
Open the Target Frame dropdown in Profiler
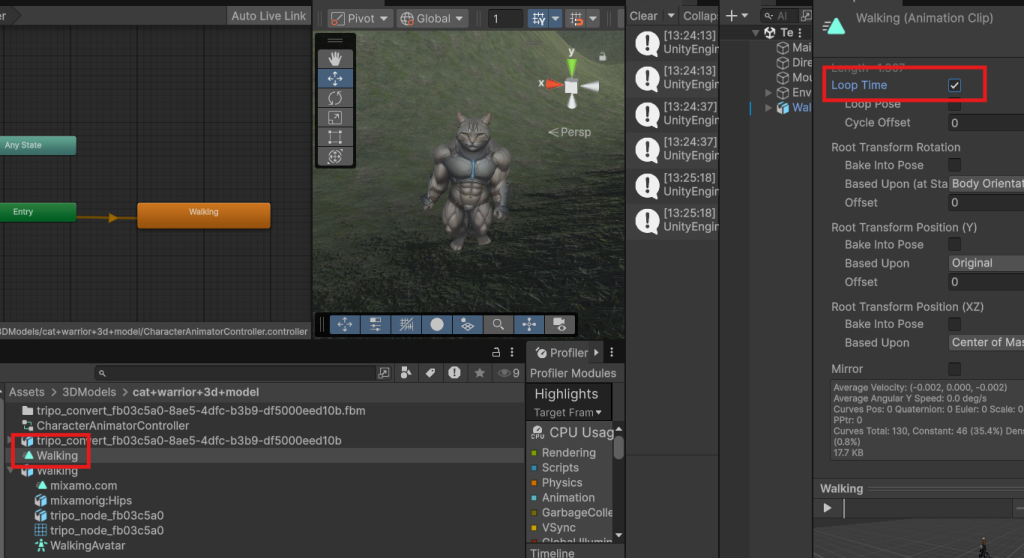point(568,412)
